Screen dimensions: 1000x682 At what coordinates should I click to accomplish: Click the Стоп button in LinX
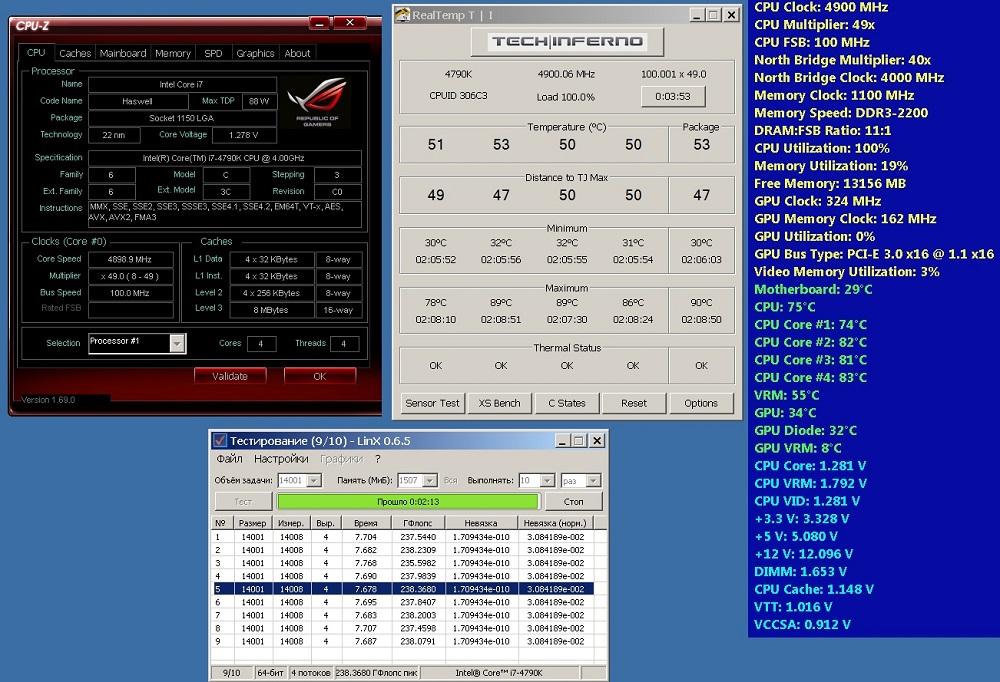[x=573, y=501]
